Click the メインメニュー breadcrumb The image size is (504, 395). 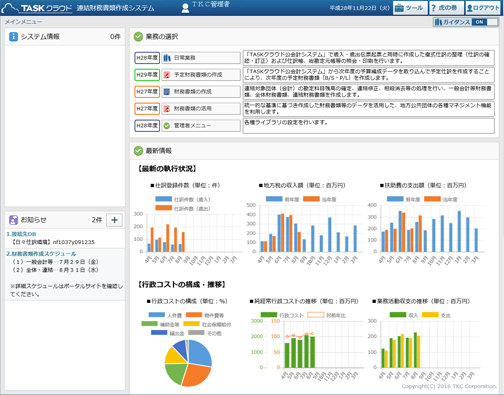tap(23, 22)
